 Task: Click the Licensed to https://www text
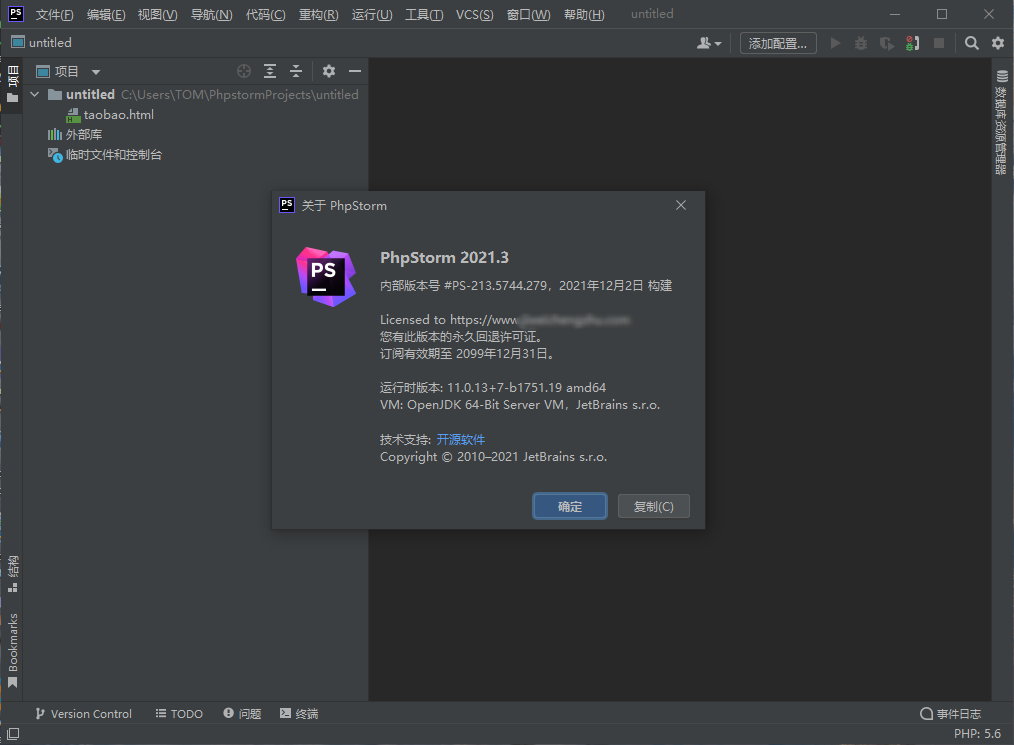coord(449,319)
